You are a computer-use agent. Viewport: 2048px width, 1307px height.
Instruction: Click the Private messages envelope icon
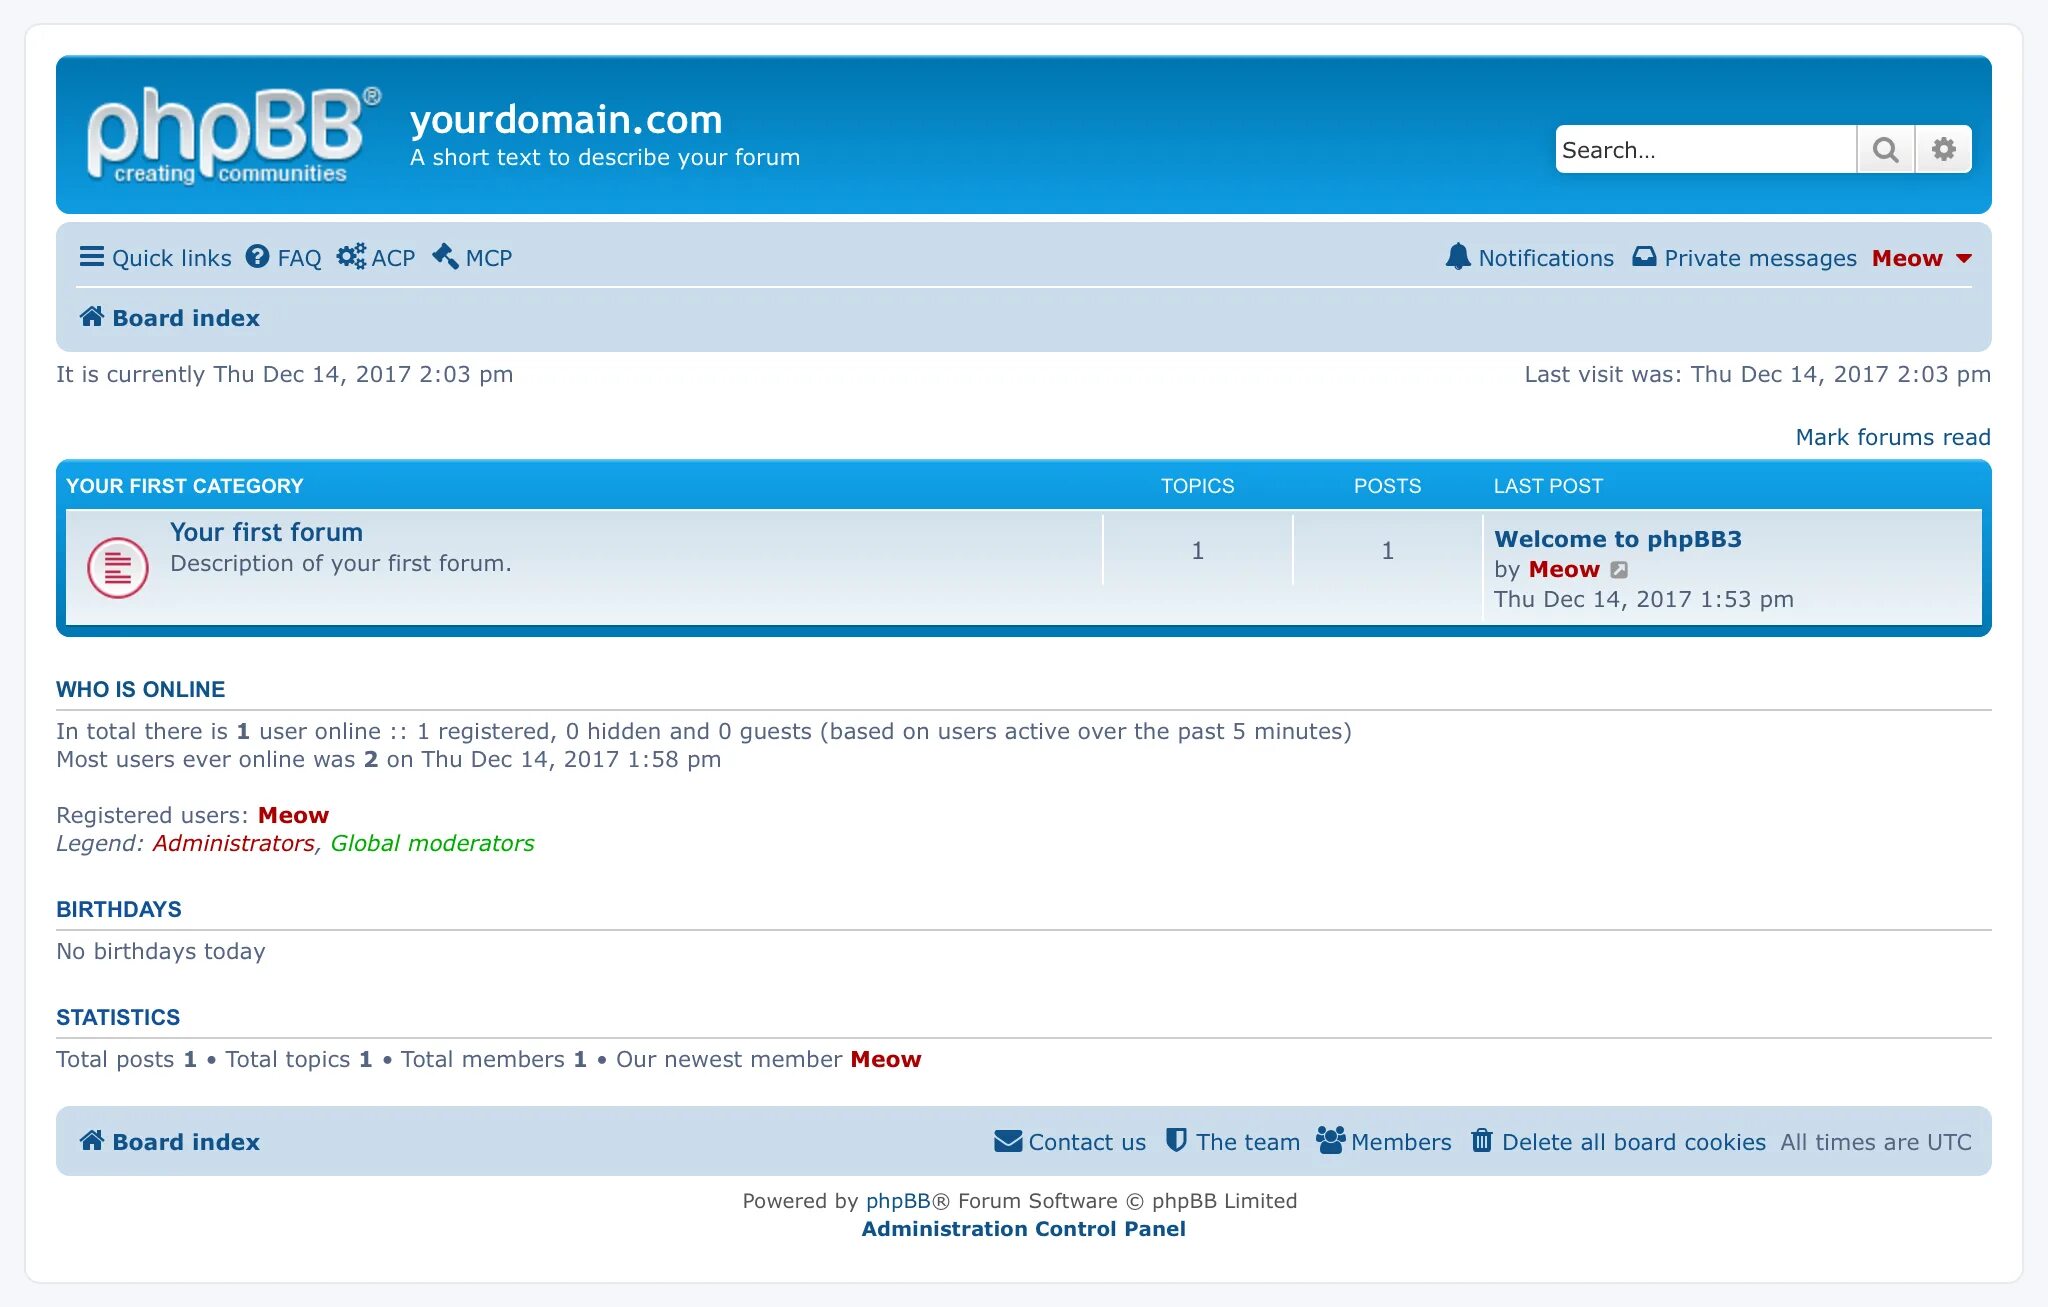tap(1642, 257)
